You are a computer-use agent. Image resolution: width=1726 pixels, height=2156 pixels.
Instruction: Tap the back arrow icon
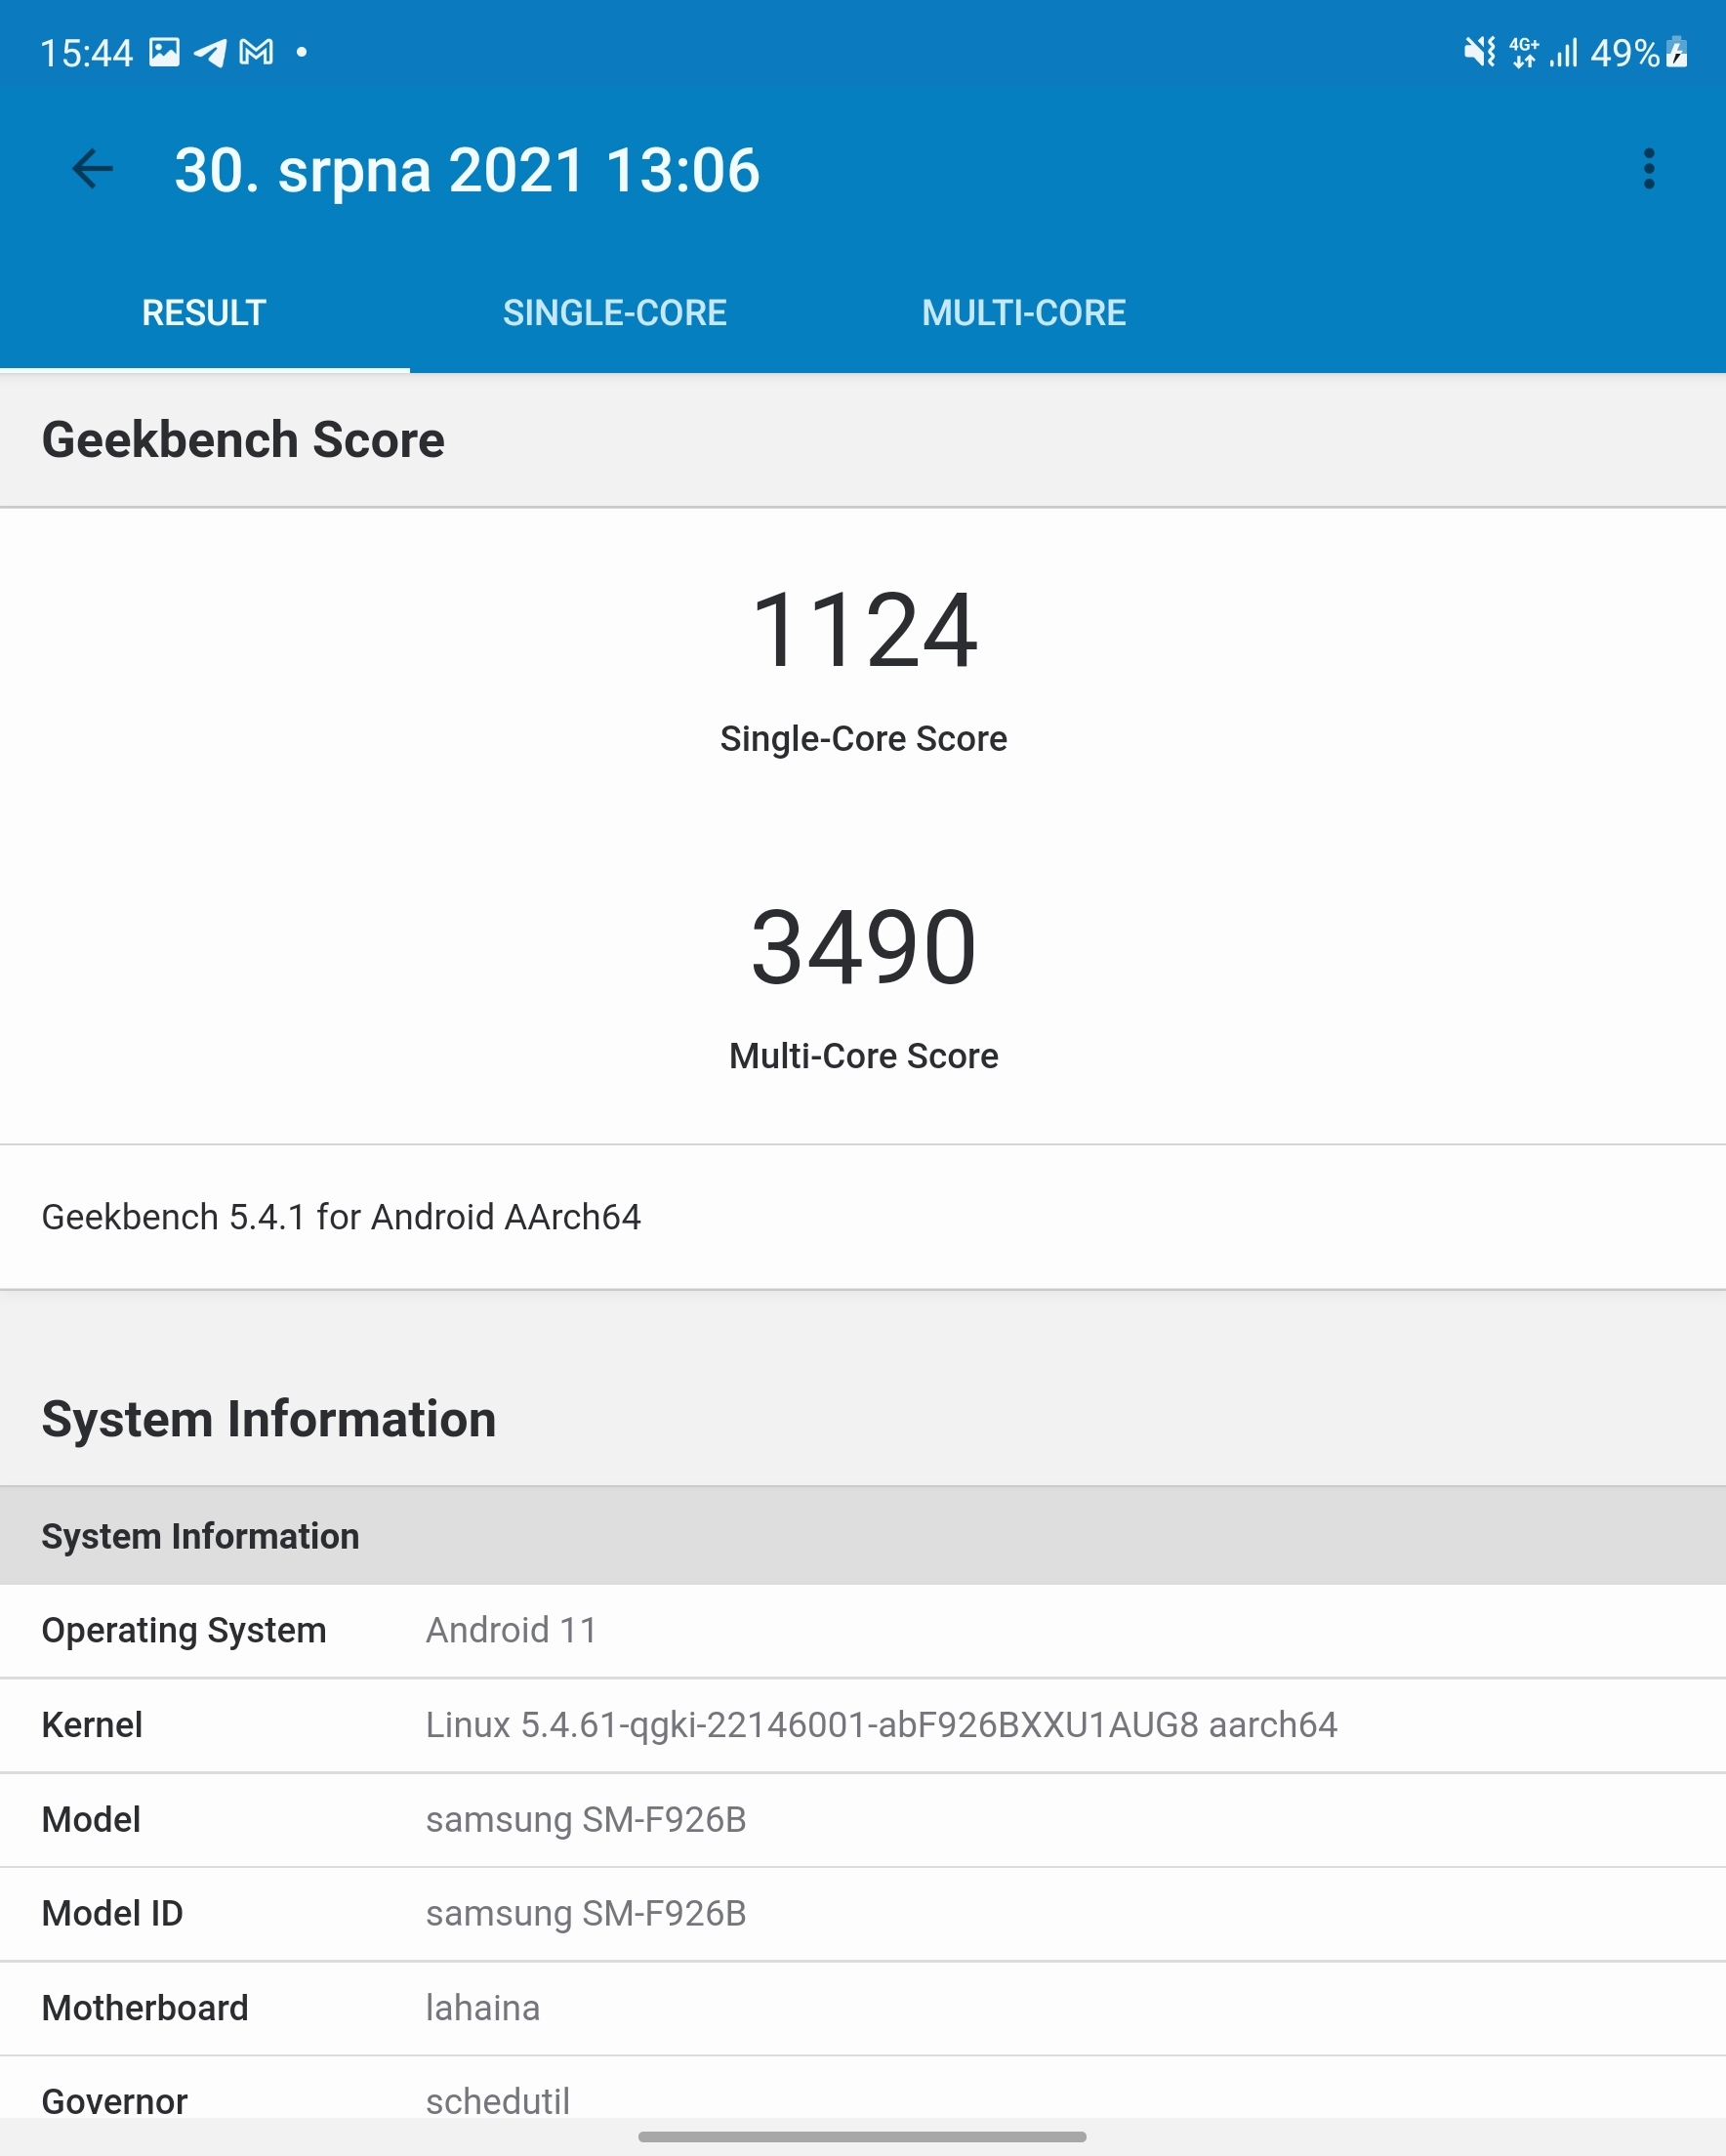[92, 168]
